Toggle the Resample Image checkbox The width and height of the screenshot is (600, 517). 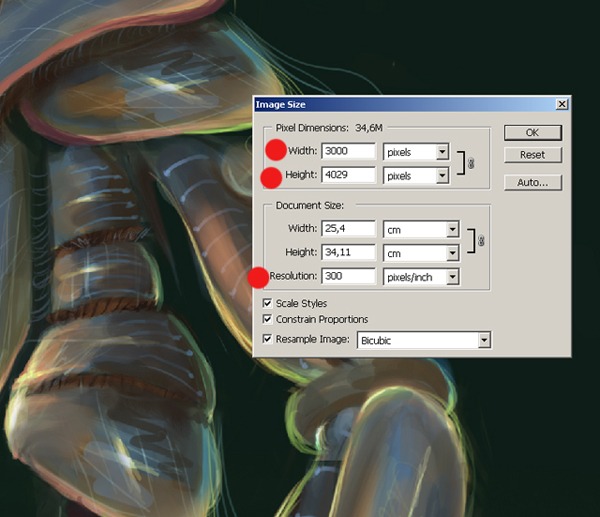point(267,339)
